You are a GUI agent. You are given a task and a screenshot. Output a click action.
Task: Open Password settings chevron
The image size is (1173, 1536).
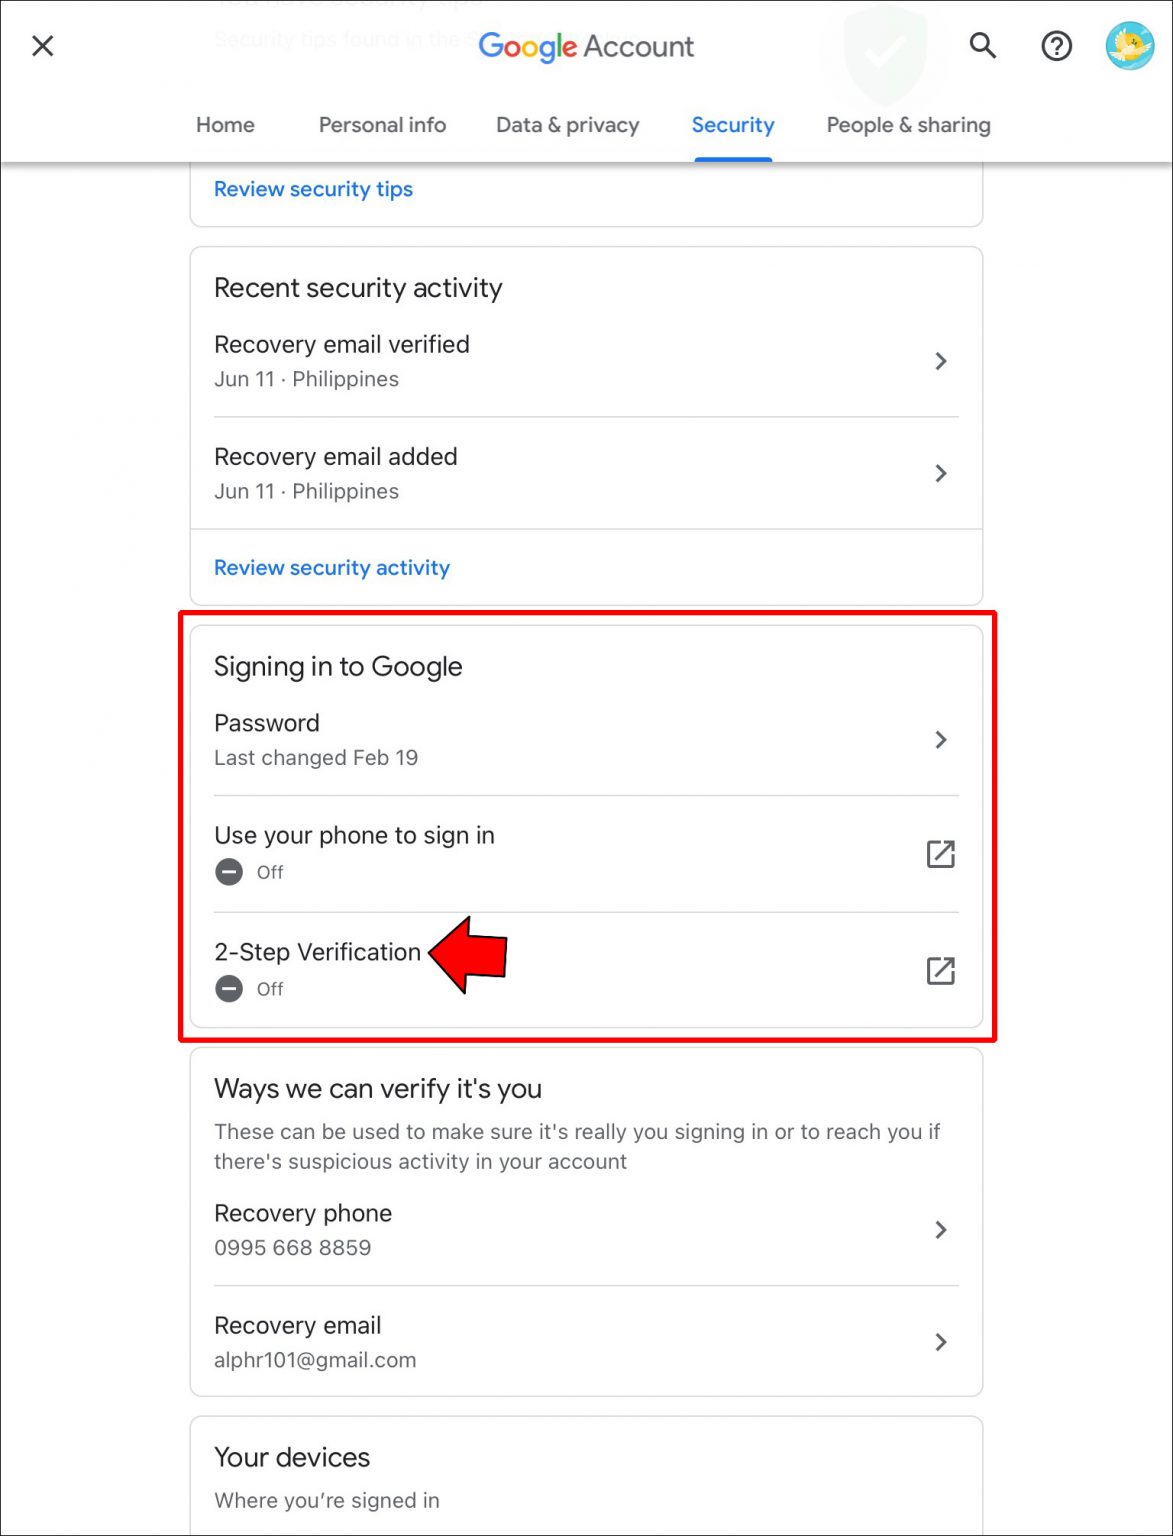pyautogui.click(x=940, y=740)
